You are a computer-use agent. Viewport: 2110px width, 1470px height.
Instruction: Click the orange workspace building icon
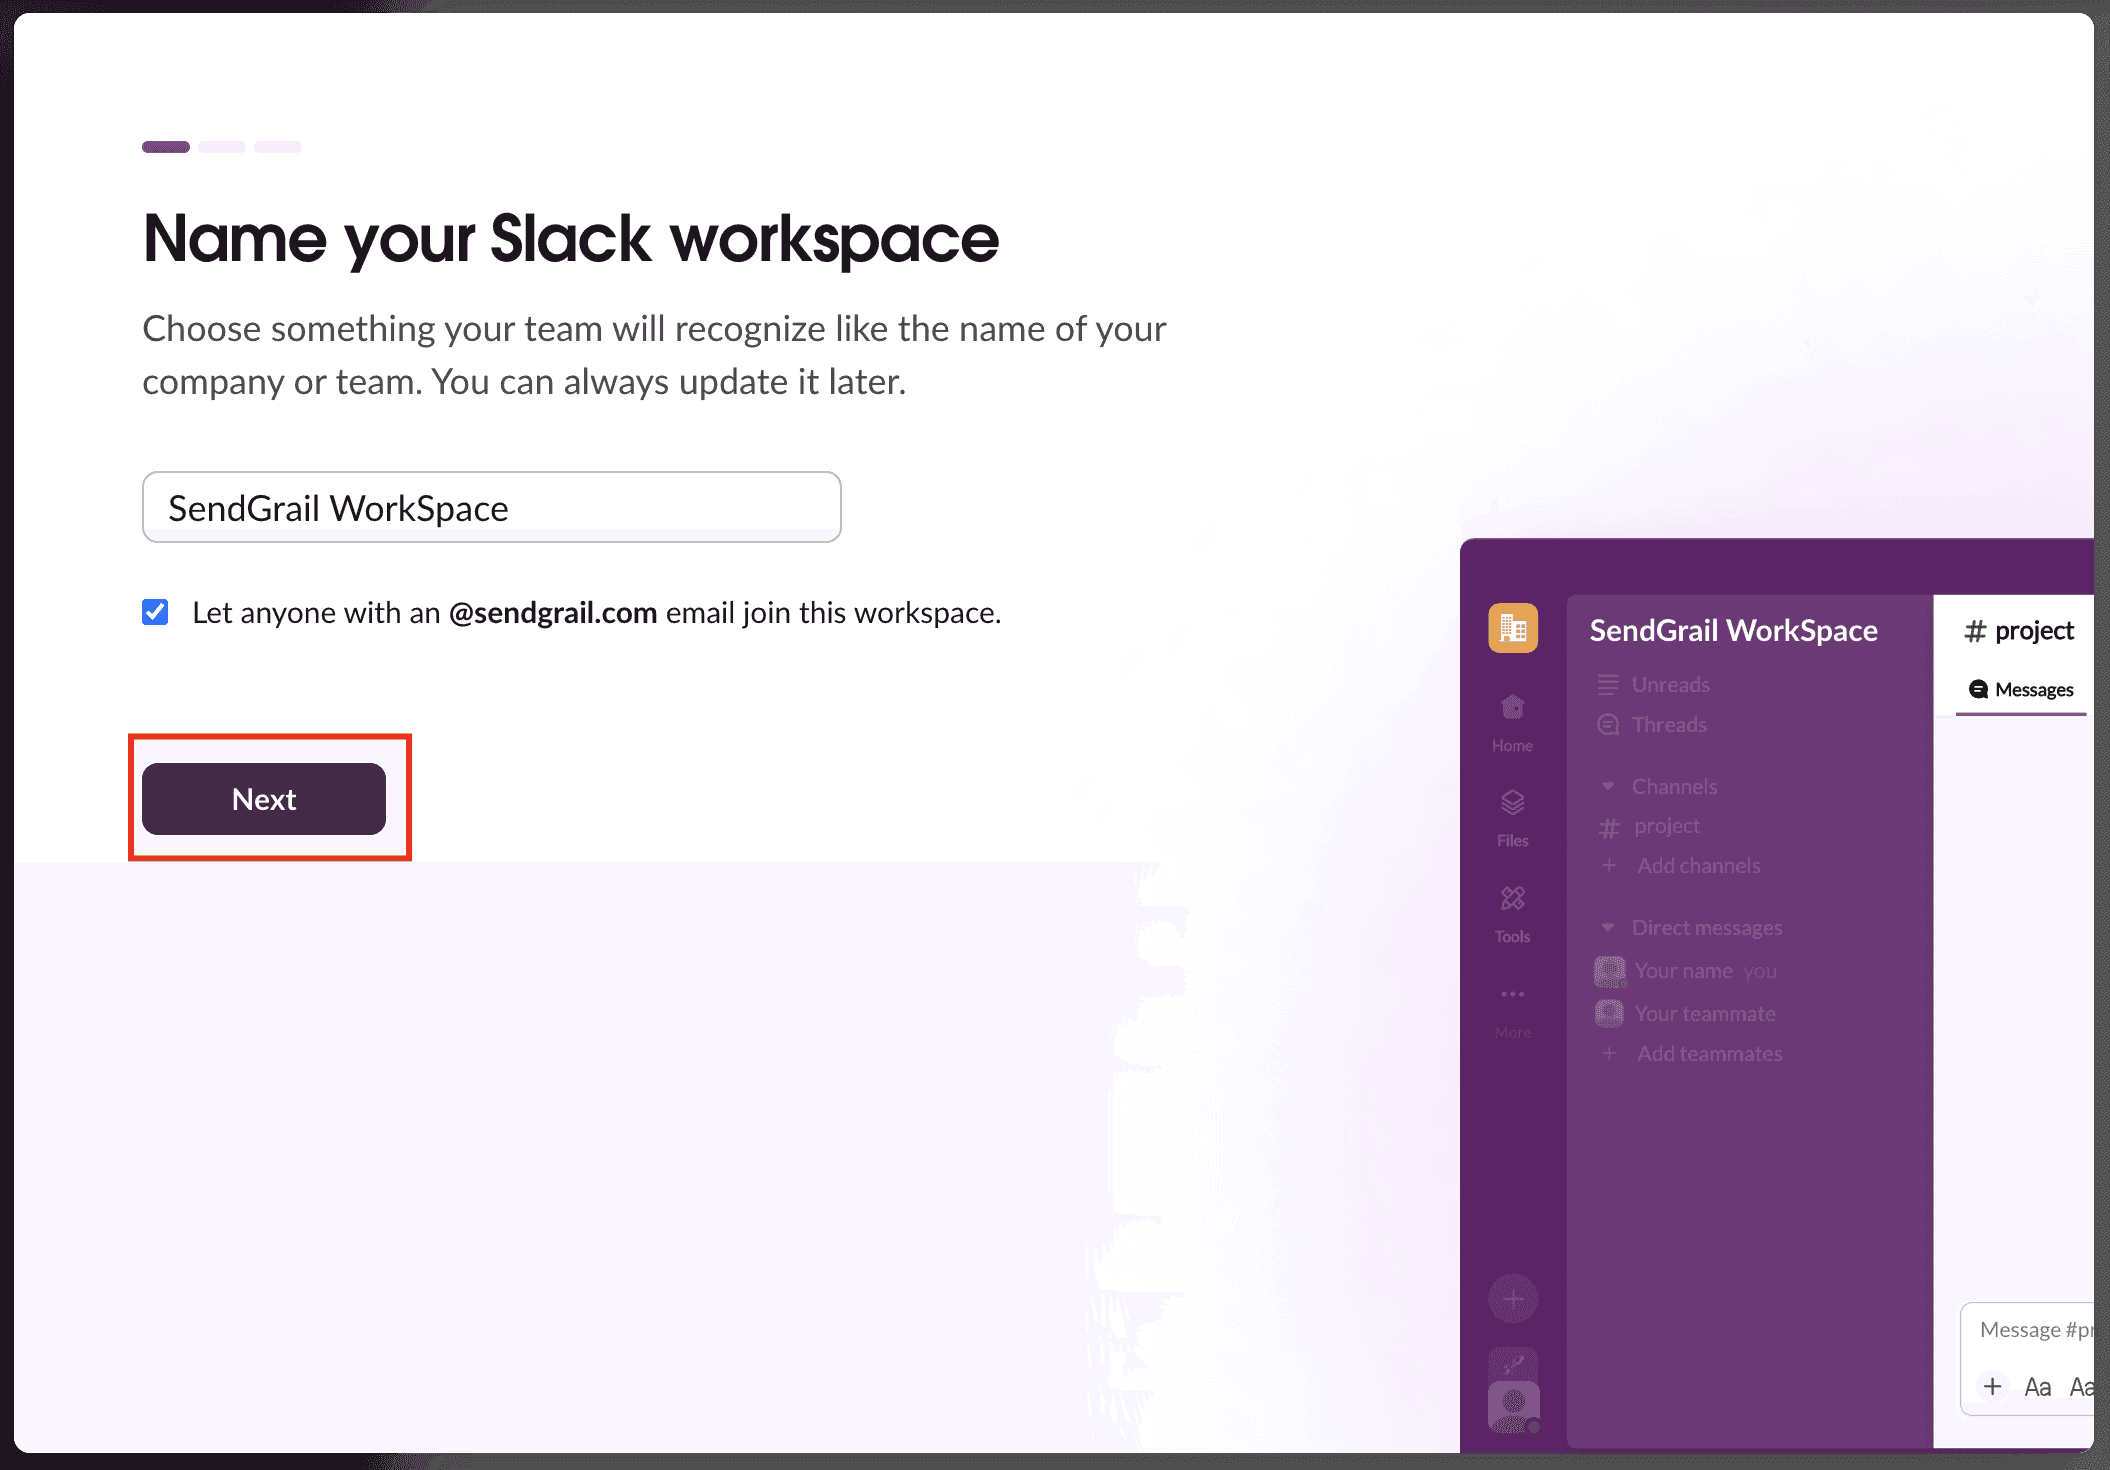point(1512,628)
